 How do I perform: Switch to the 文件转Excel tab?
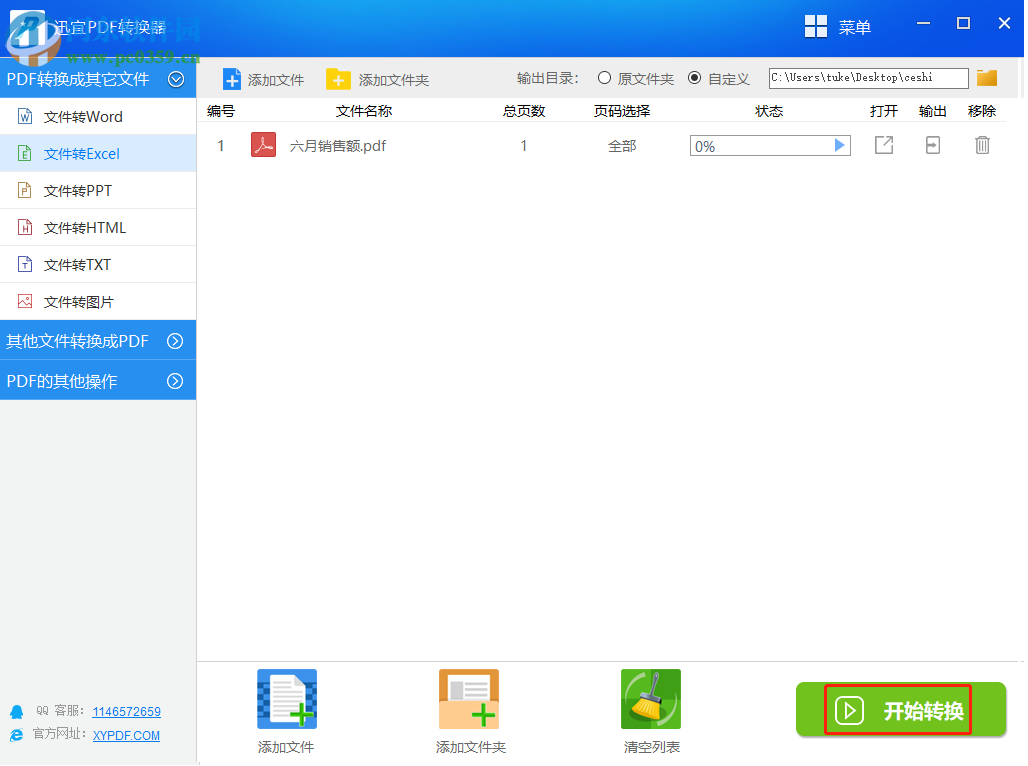[85, 153]
